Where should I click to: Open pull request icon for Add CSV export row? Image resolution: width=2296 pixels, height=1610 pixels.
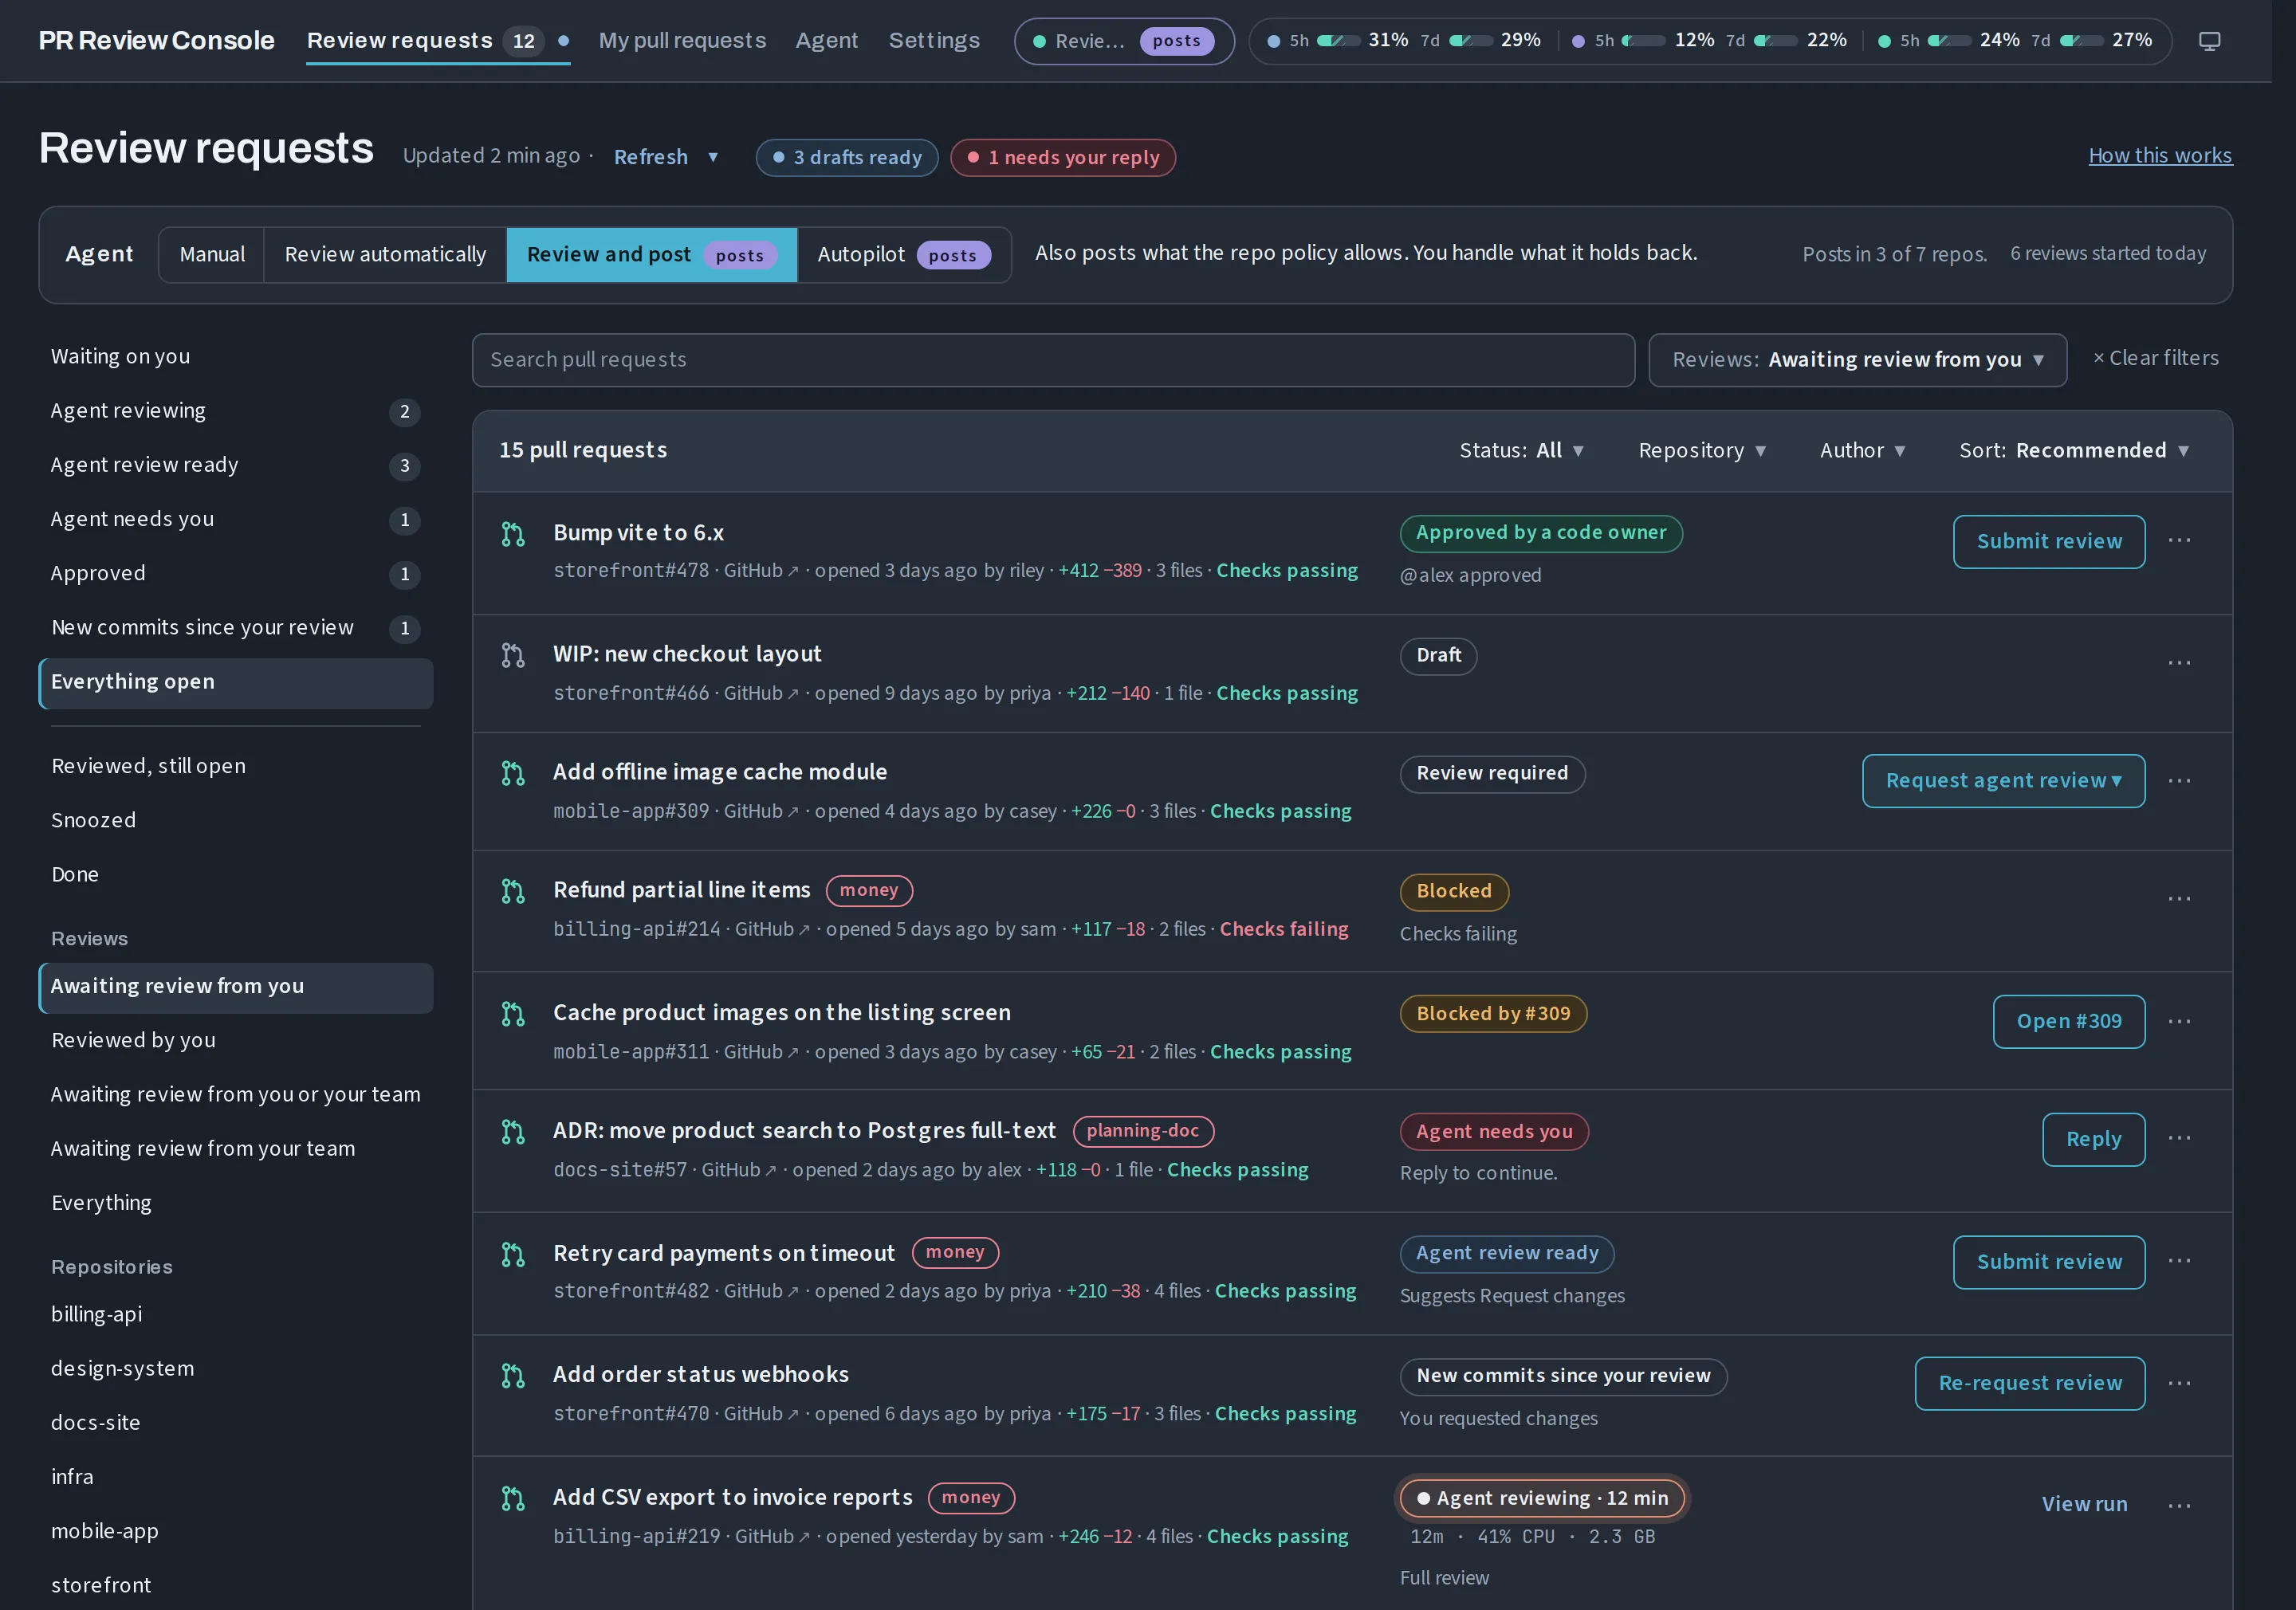coord(513,1498)
